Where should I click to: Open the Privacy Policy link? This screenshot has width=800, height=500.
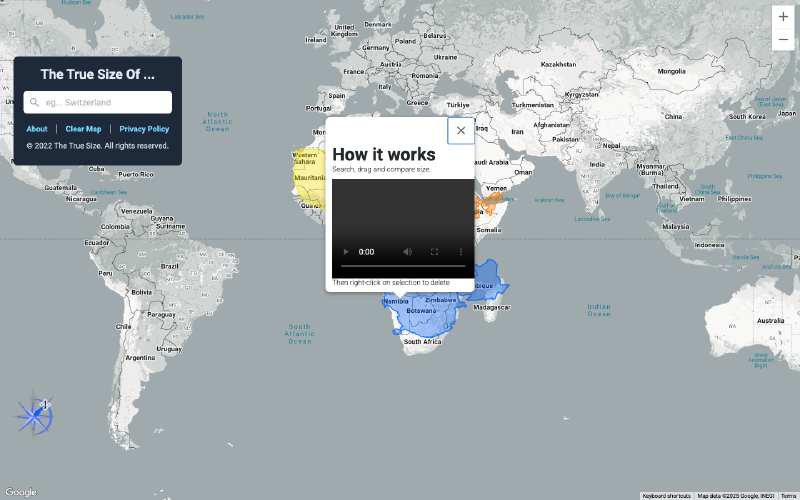(144, 129)
